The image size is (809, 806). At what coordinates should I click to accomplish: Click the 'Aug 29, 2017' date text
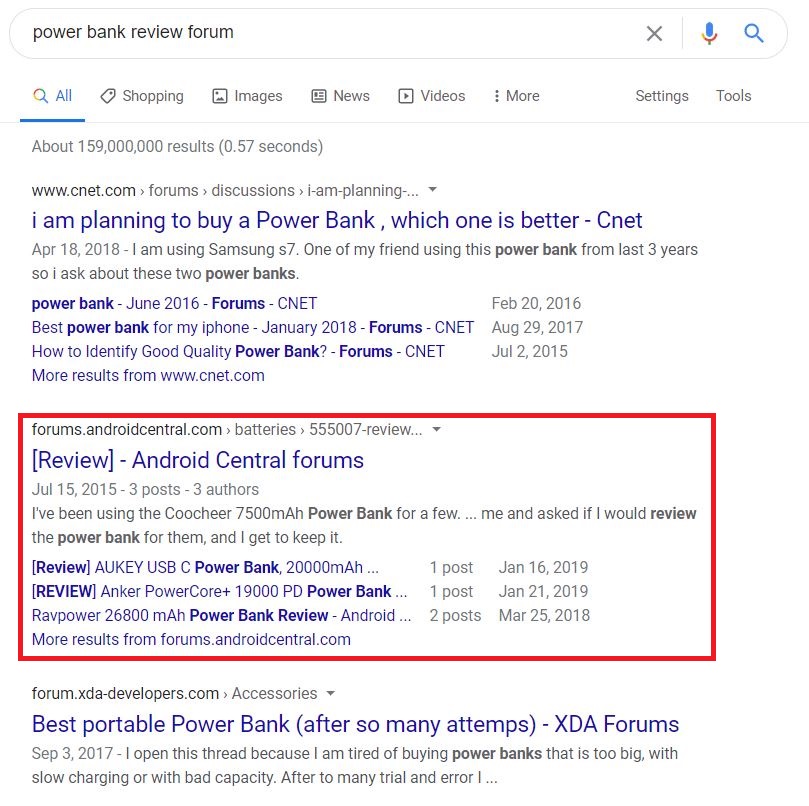point(537,328)
